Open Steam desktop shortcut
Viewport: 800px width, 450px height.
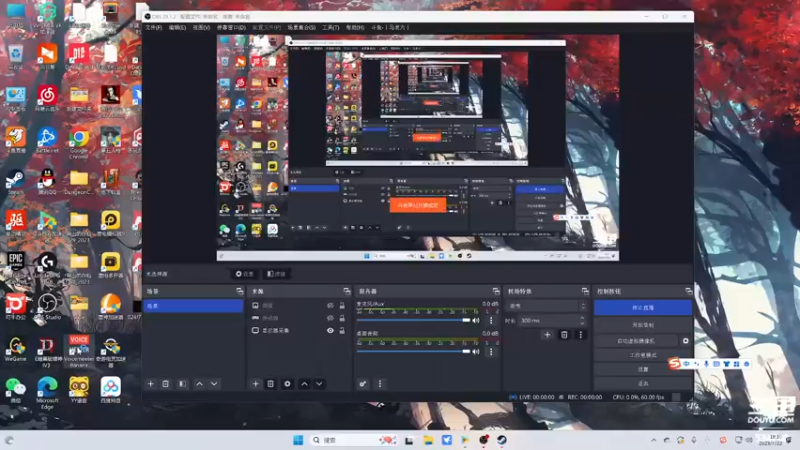[x=15, y=183]
